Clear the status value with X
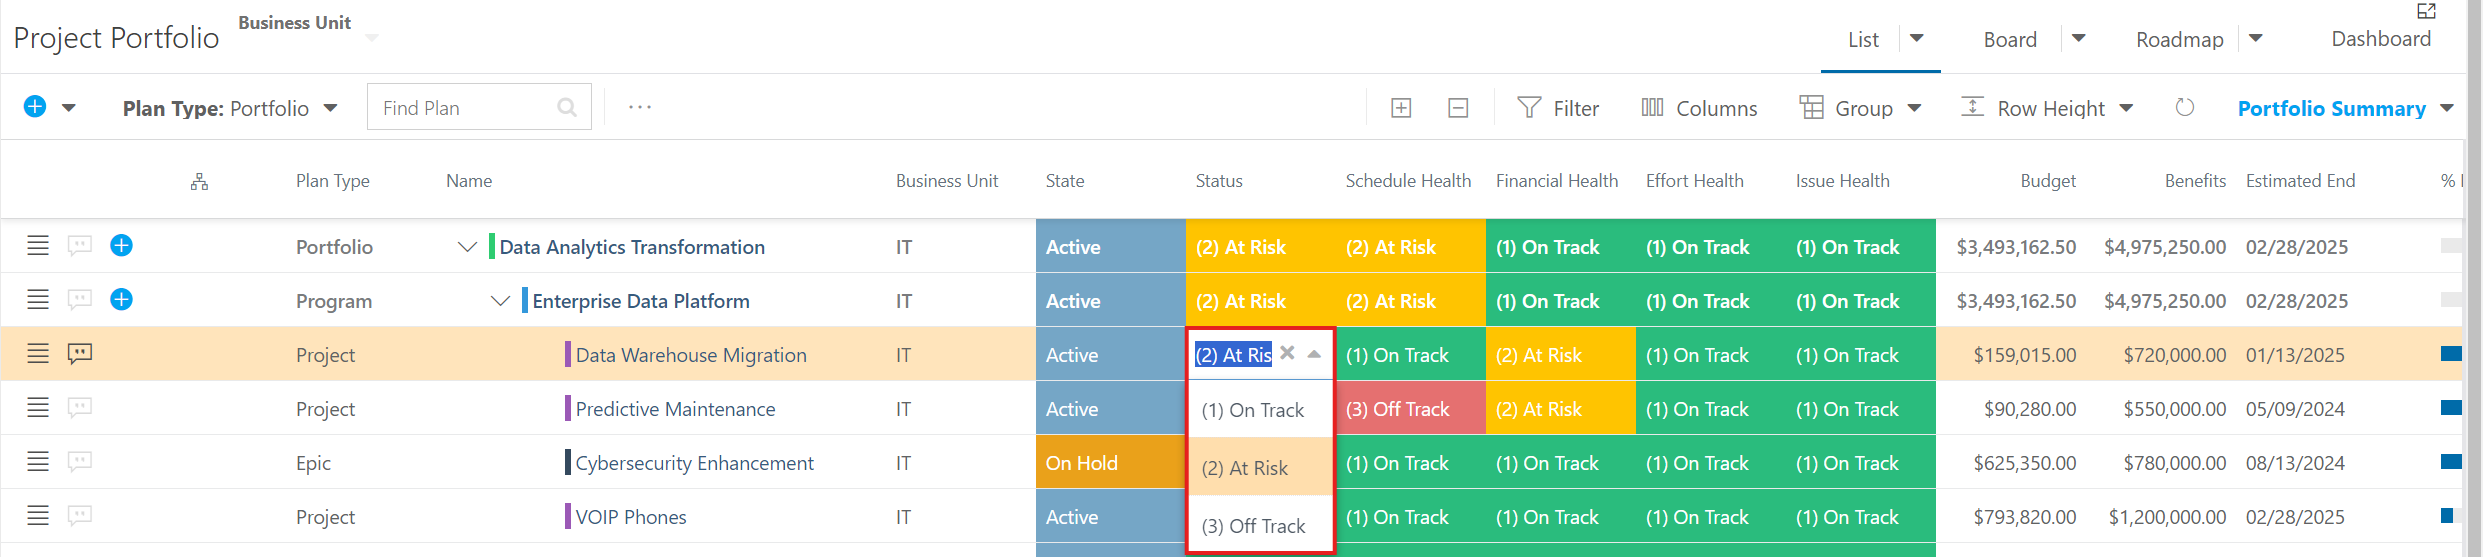This screenshot has width=2483, height=557. click(1287, 353)
